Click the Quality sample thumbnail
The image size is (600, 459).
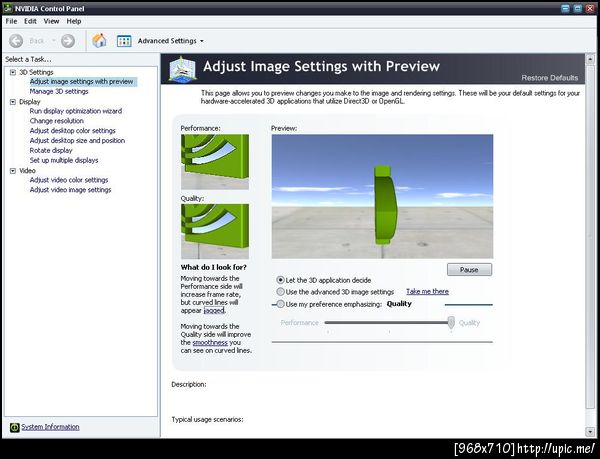(x=215, y=231)
